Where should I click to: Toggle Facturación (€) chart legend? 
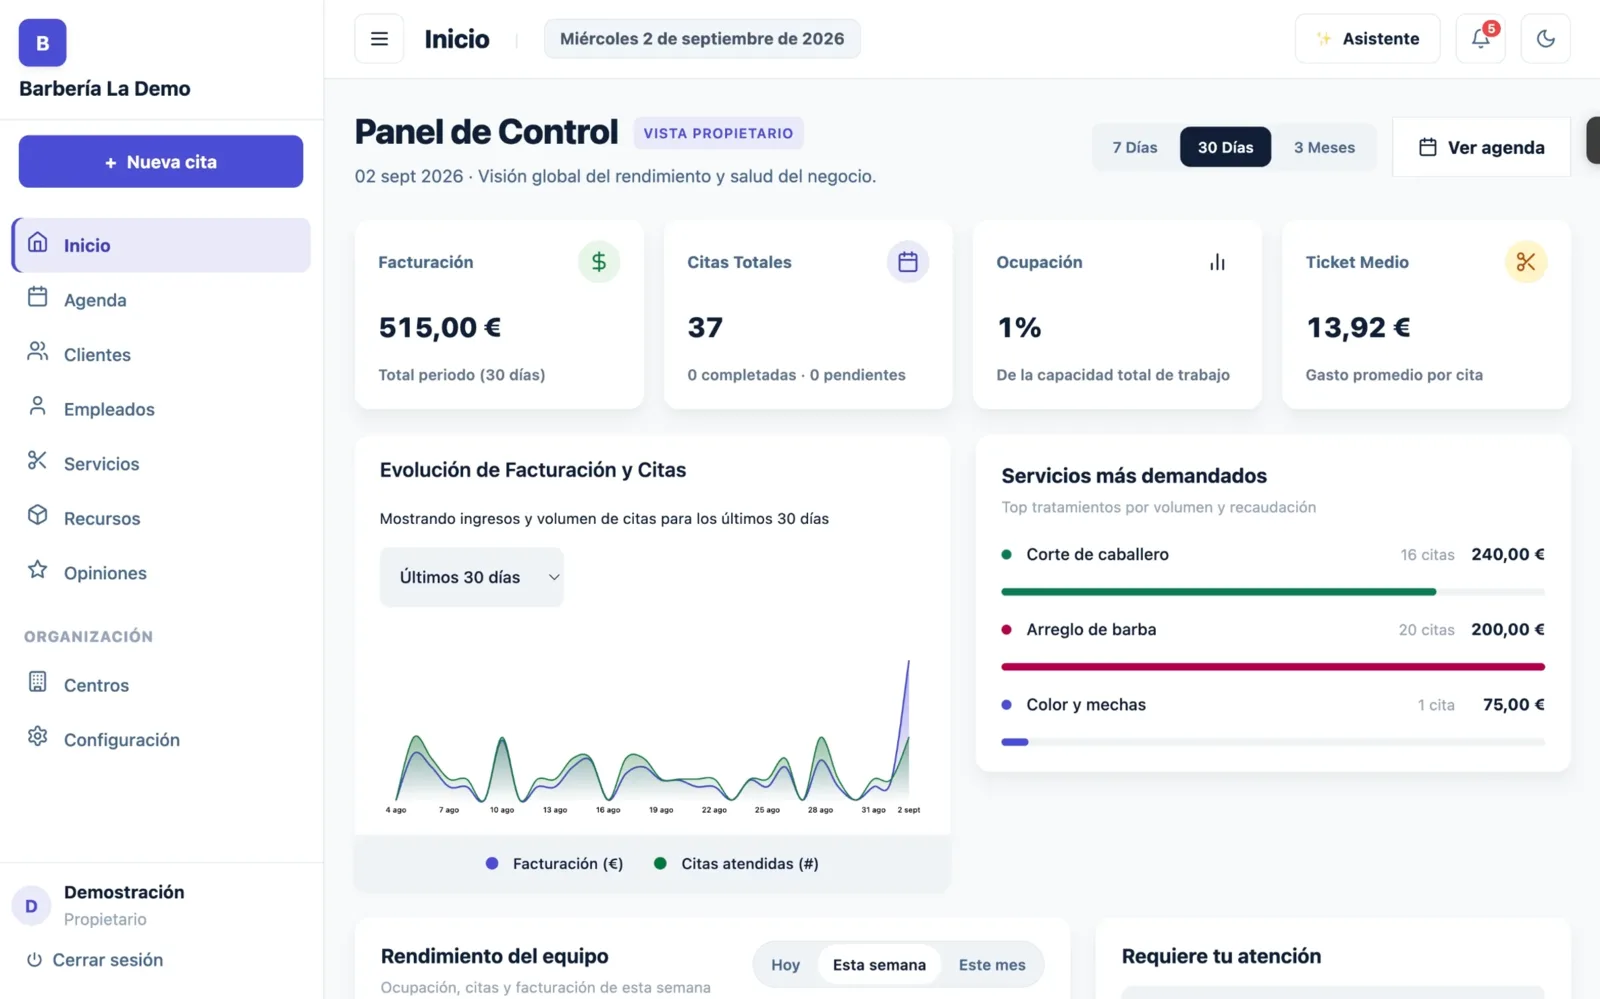click(x=555, y=864)
